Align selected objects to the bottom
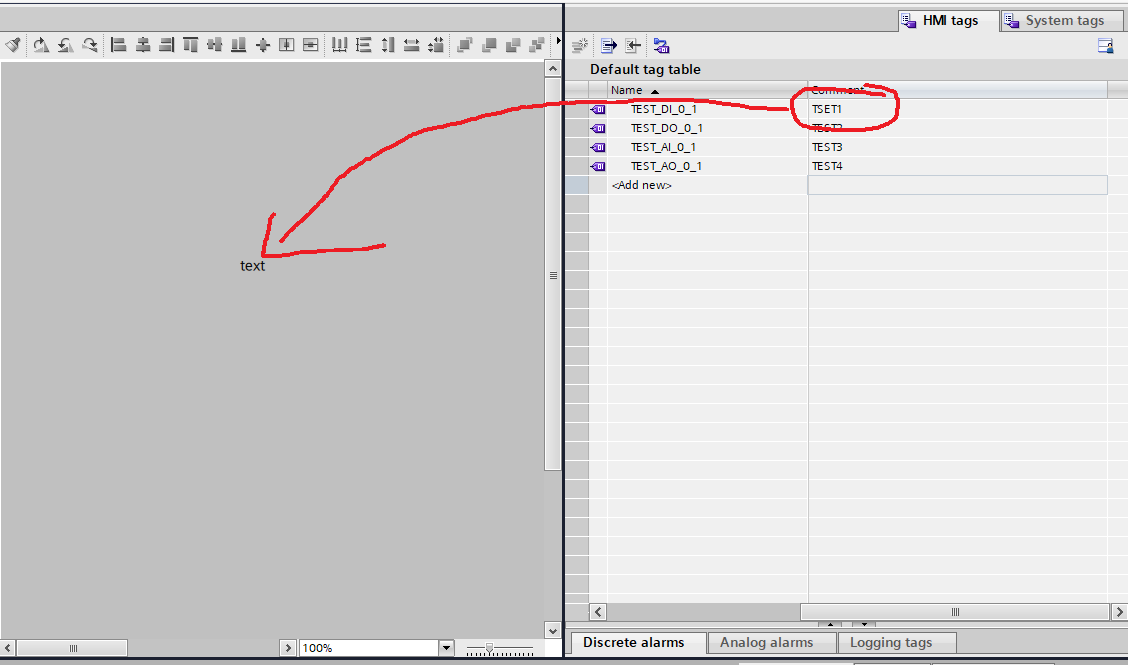 click(x=238, y=45)
